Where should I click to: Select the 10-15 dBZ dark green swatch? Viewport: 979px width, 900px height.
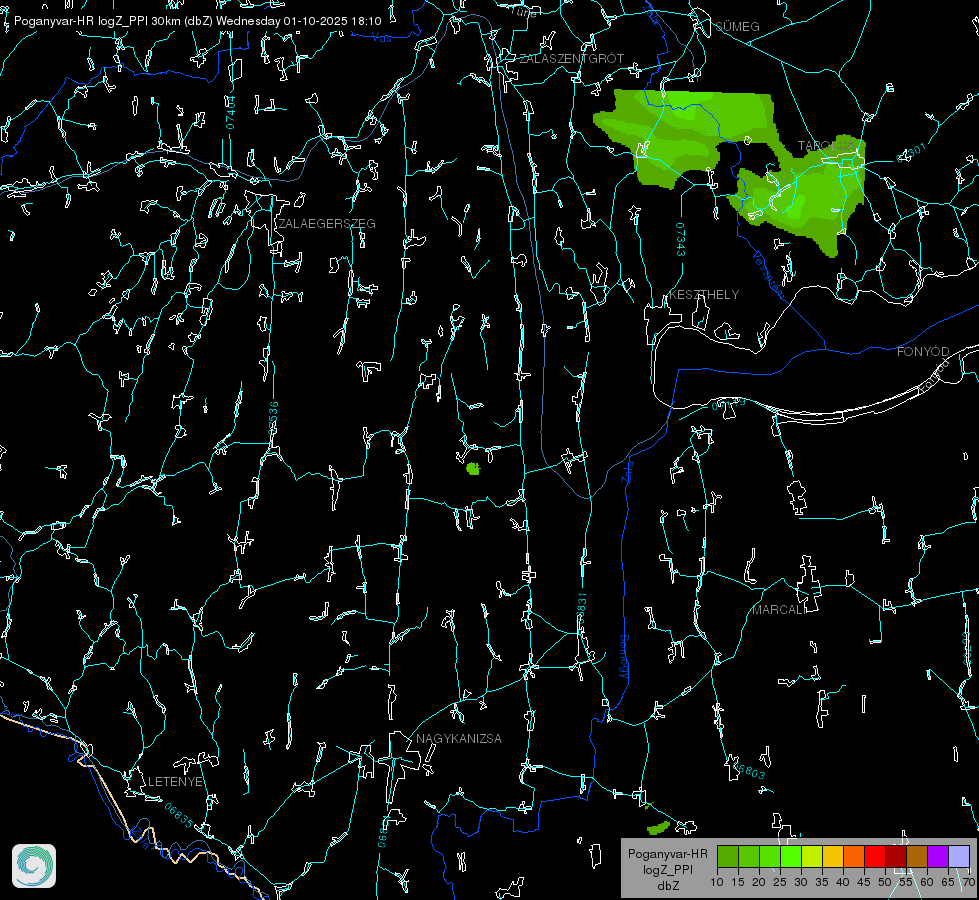coord(728,856)
